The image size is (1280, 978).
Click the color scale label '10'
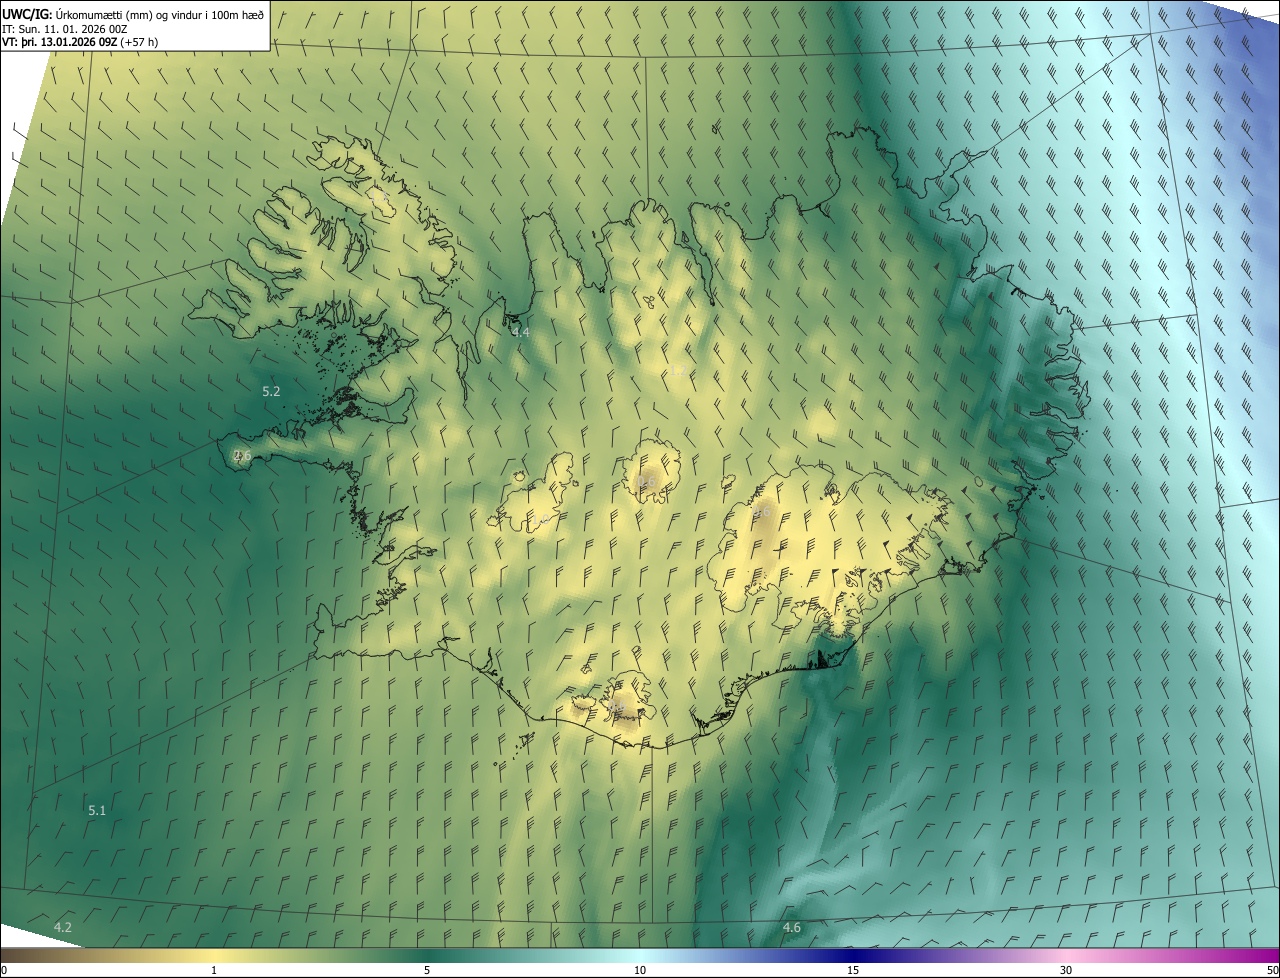[x=640, y=970]
